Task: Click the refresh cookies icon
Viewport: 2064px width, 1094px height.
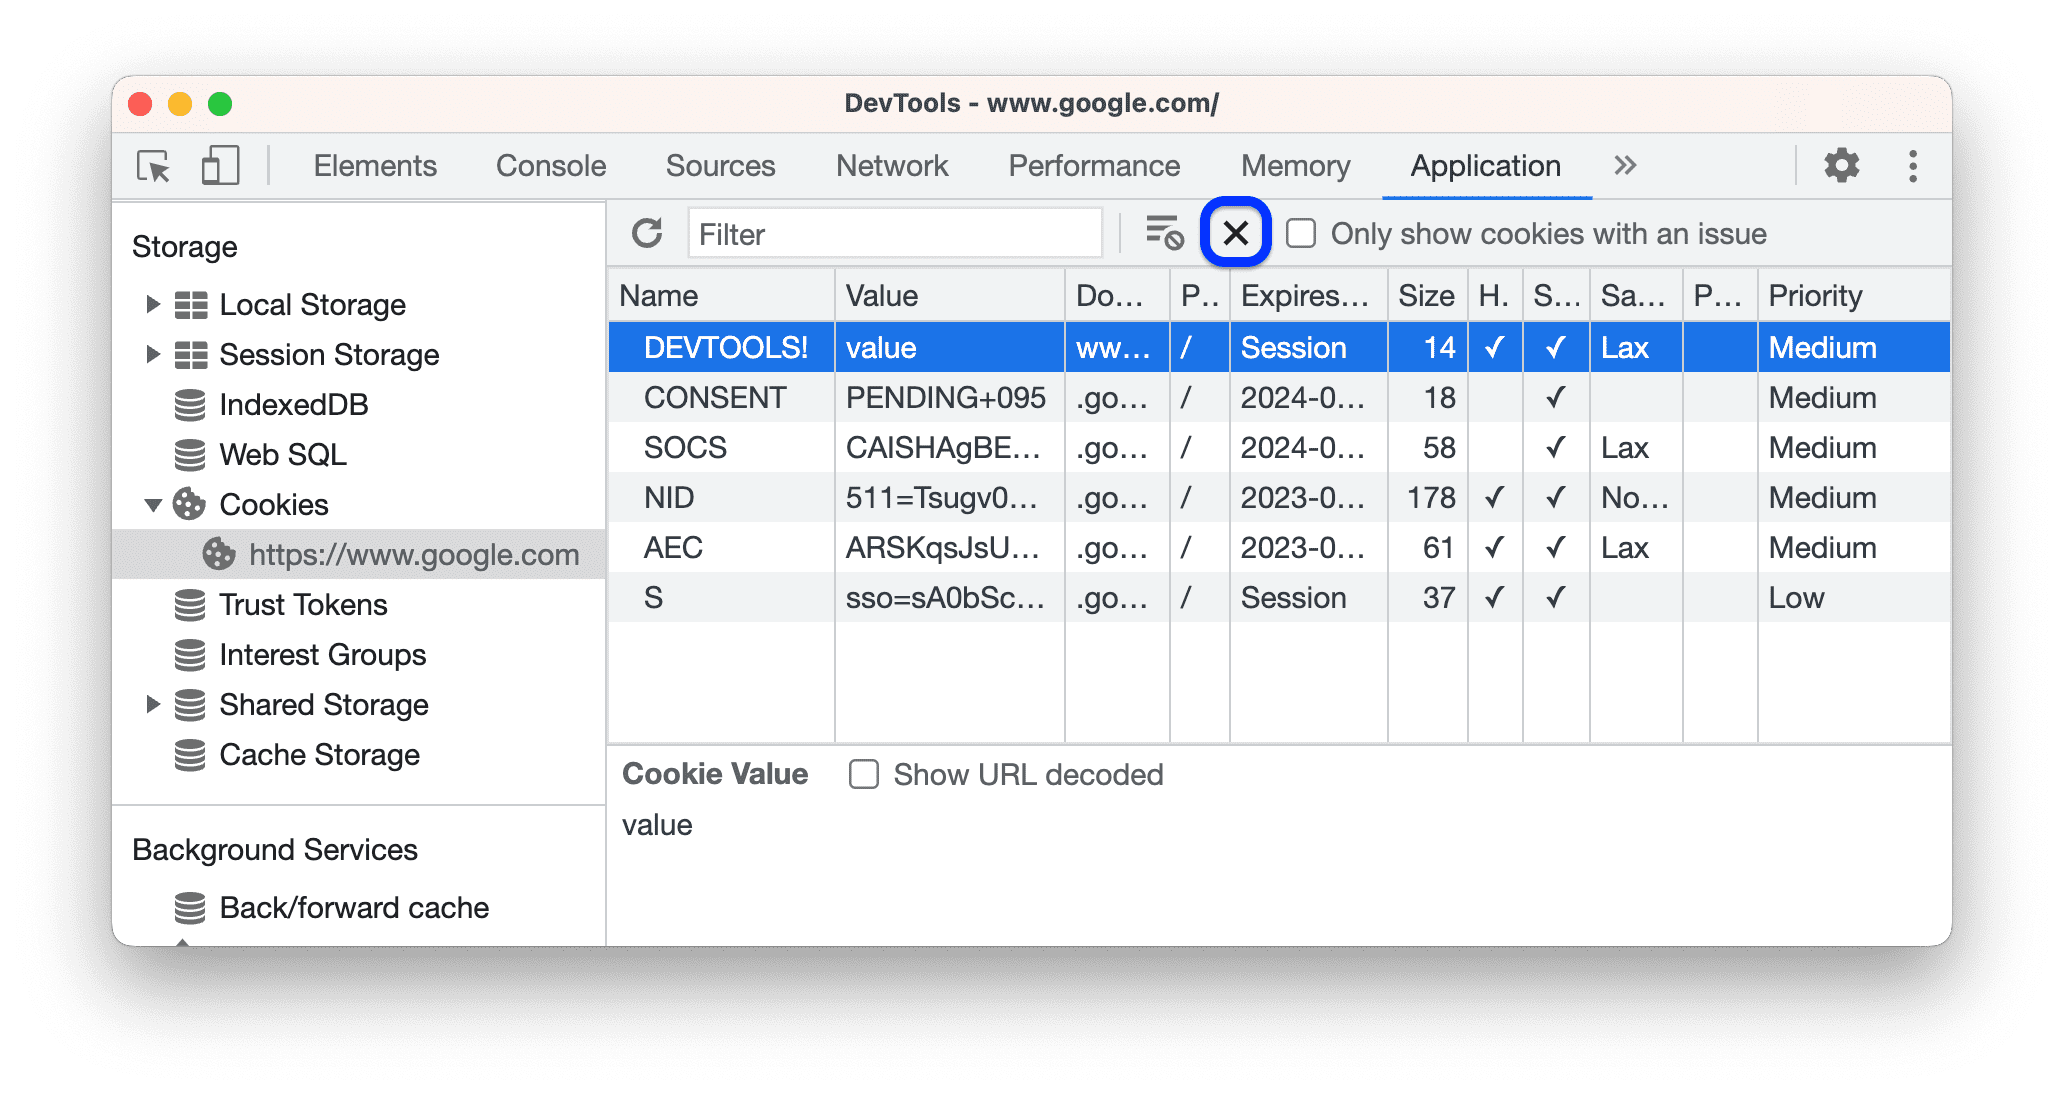Action: 646,234
